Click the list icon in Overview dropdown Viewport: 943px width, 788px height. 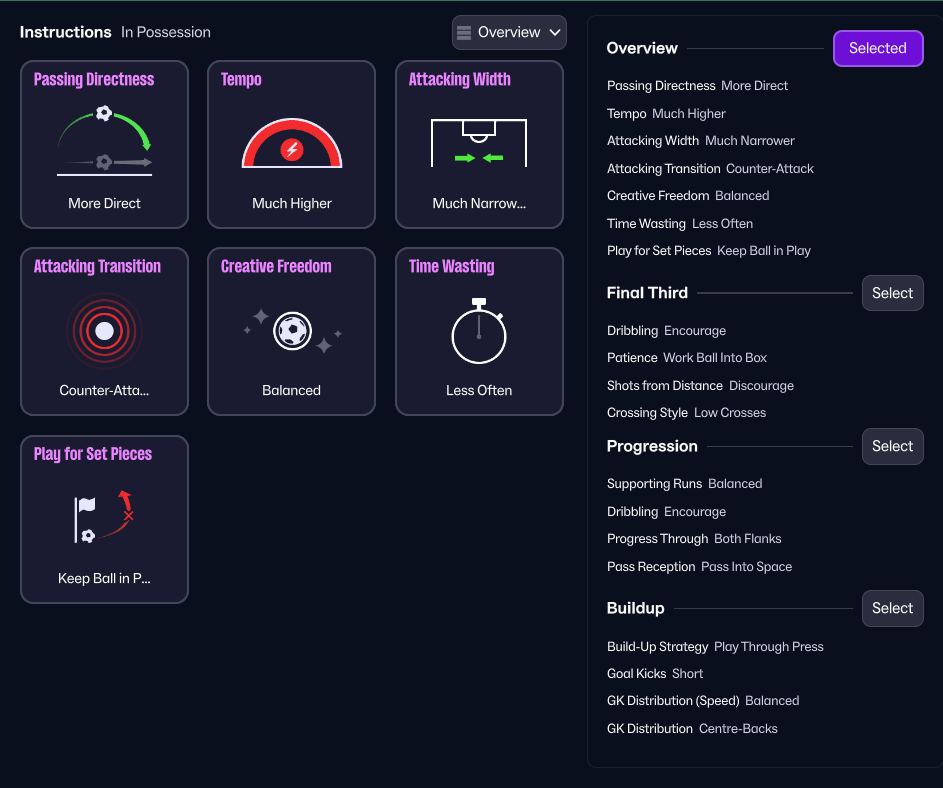(x=464, y=33)
